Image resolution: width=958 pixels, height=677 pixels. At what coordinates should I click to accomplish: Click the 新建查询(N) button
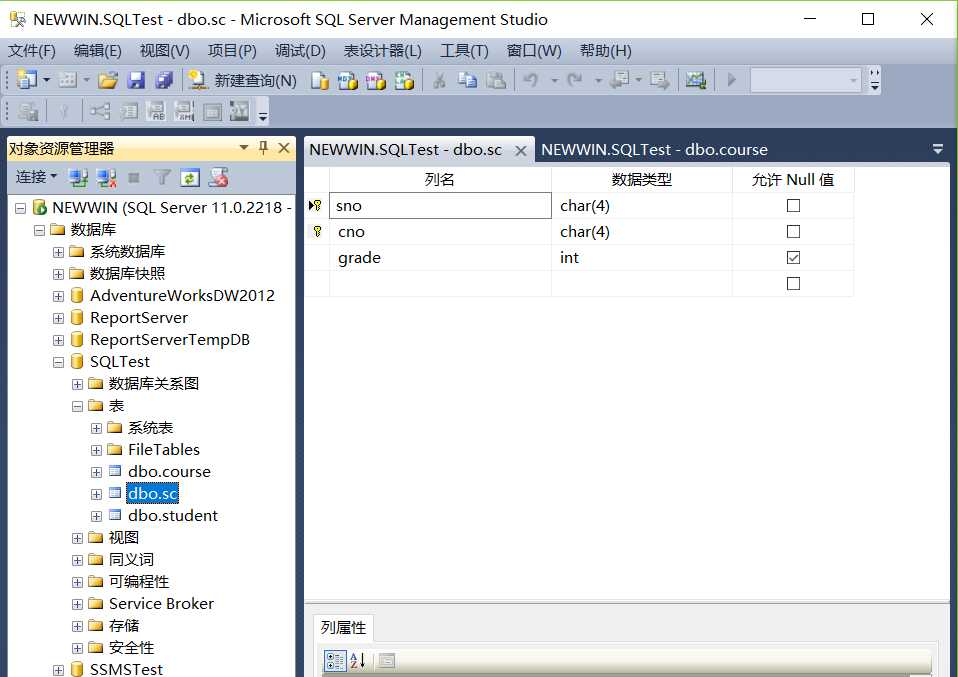242,80
